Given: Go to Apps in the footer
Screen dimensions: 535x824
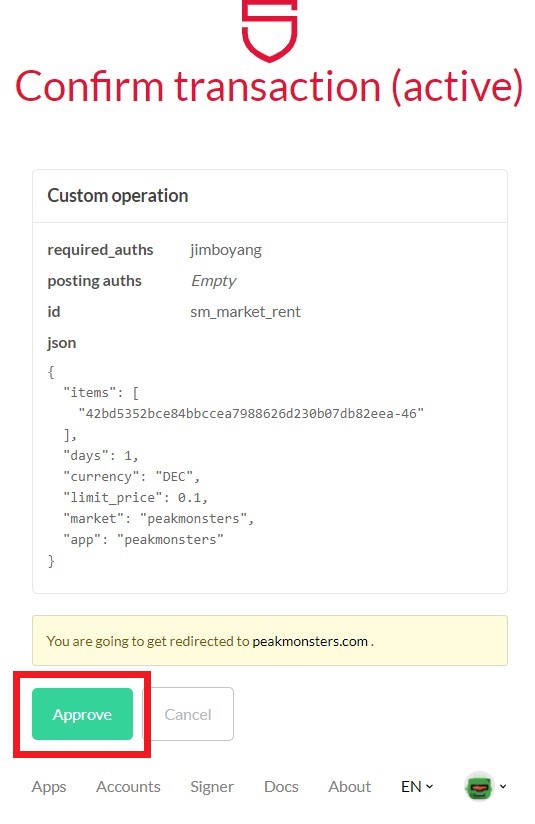Looking at the screenshot, I should [x=49, y=787].
